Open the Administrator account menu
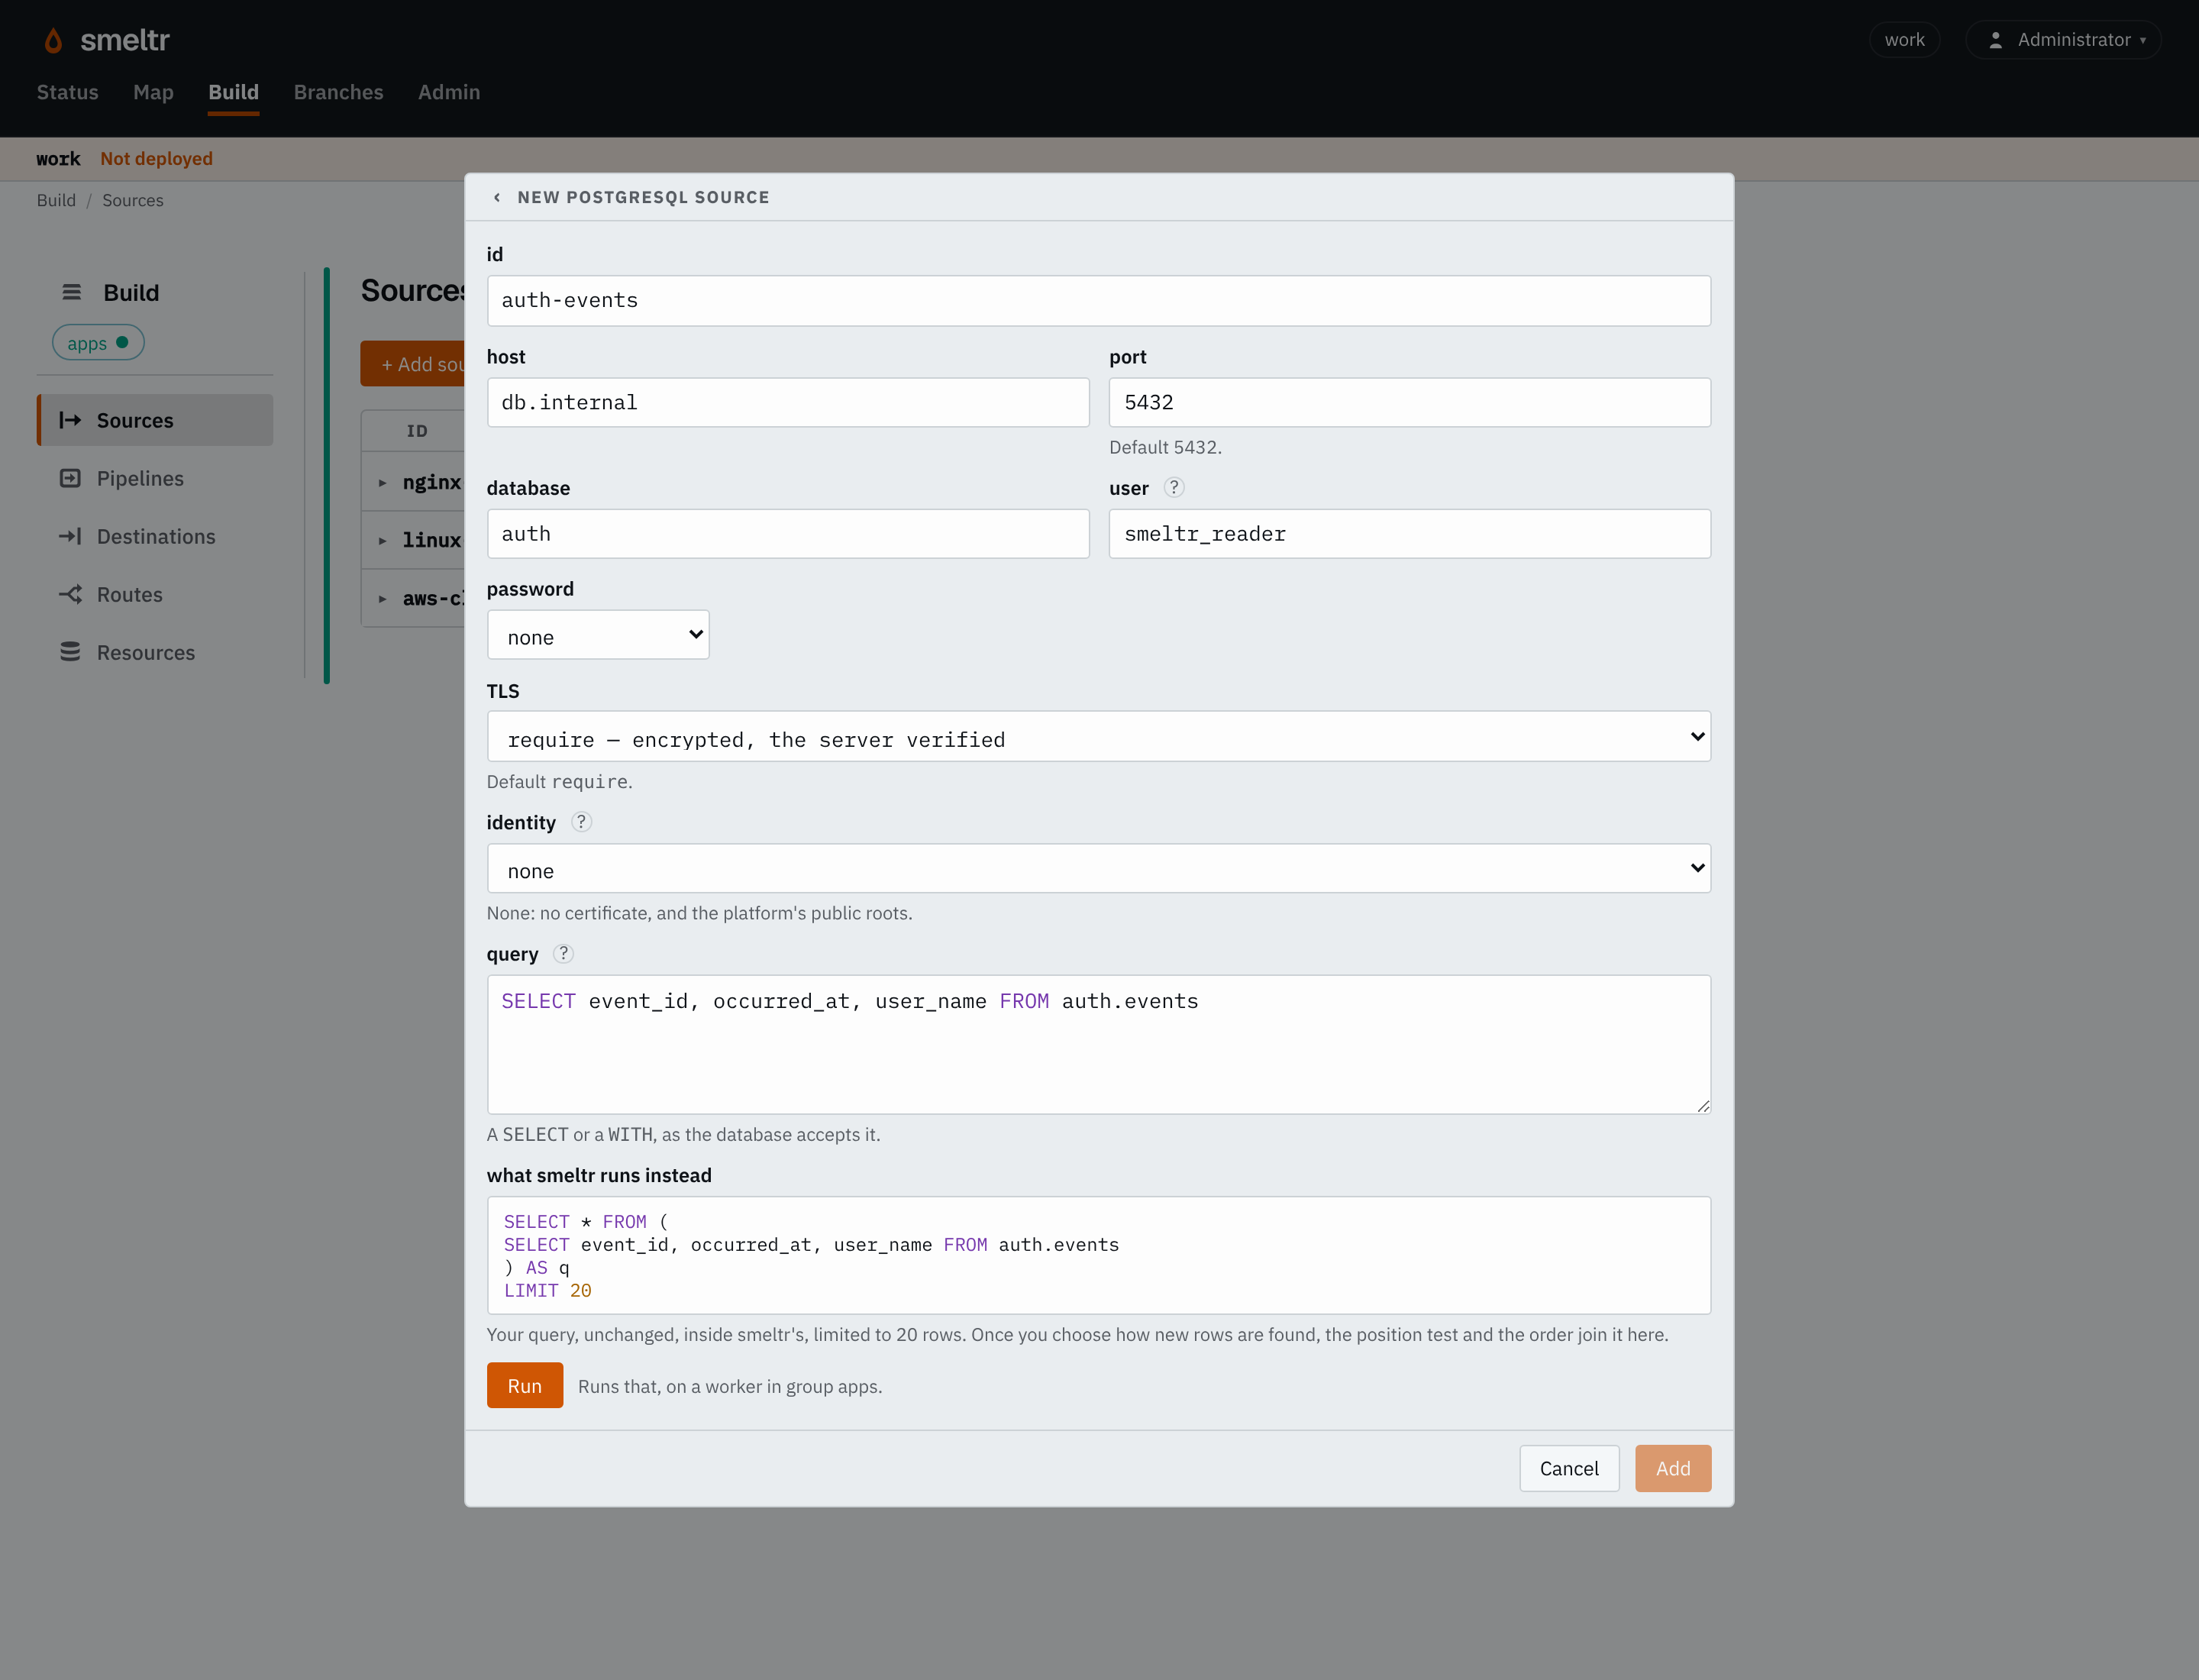This screenshot has width=2199, height=1680. [2063, 40]
